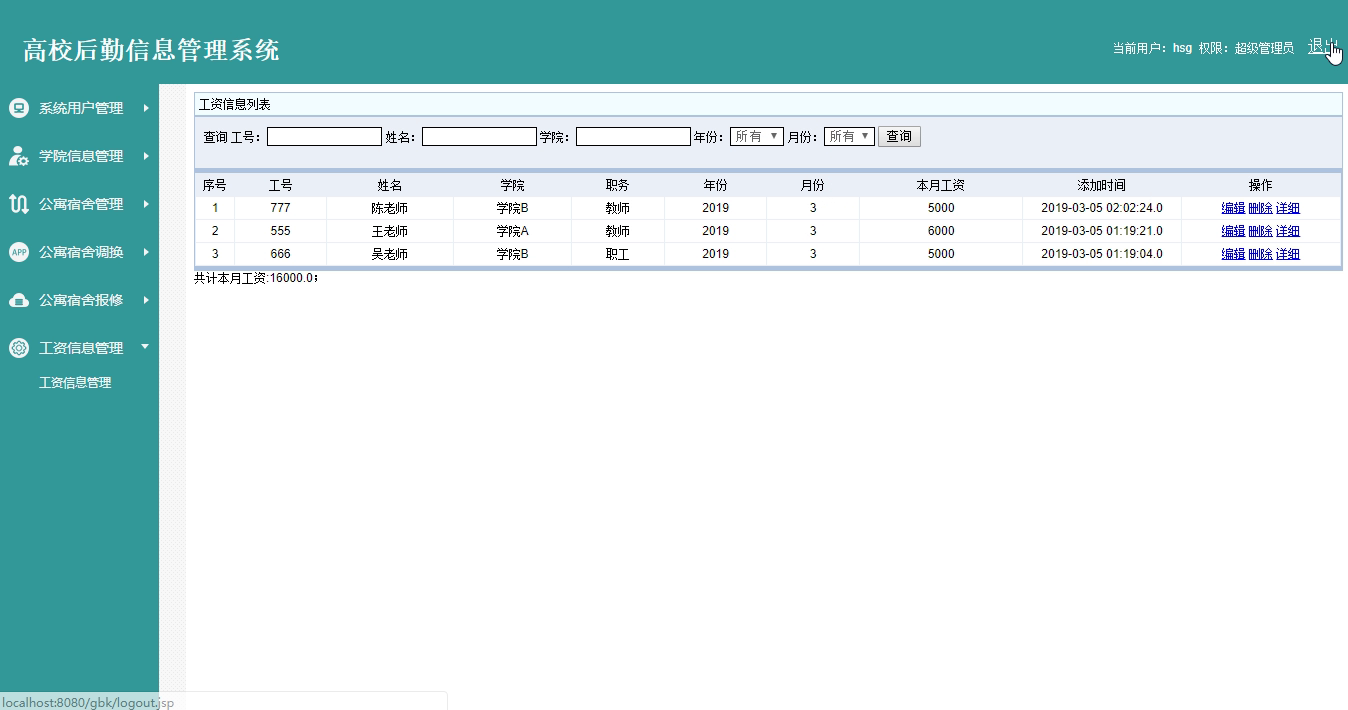Edit 王老师's salary record
This screenshot has height=710, width=1348.
click(1233, 231)
